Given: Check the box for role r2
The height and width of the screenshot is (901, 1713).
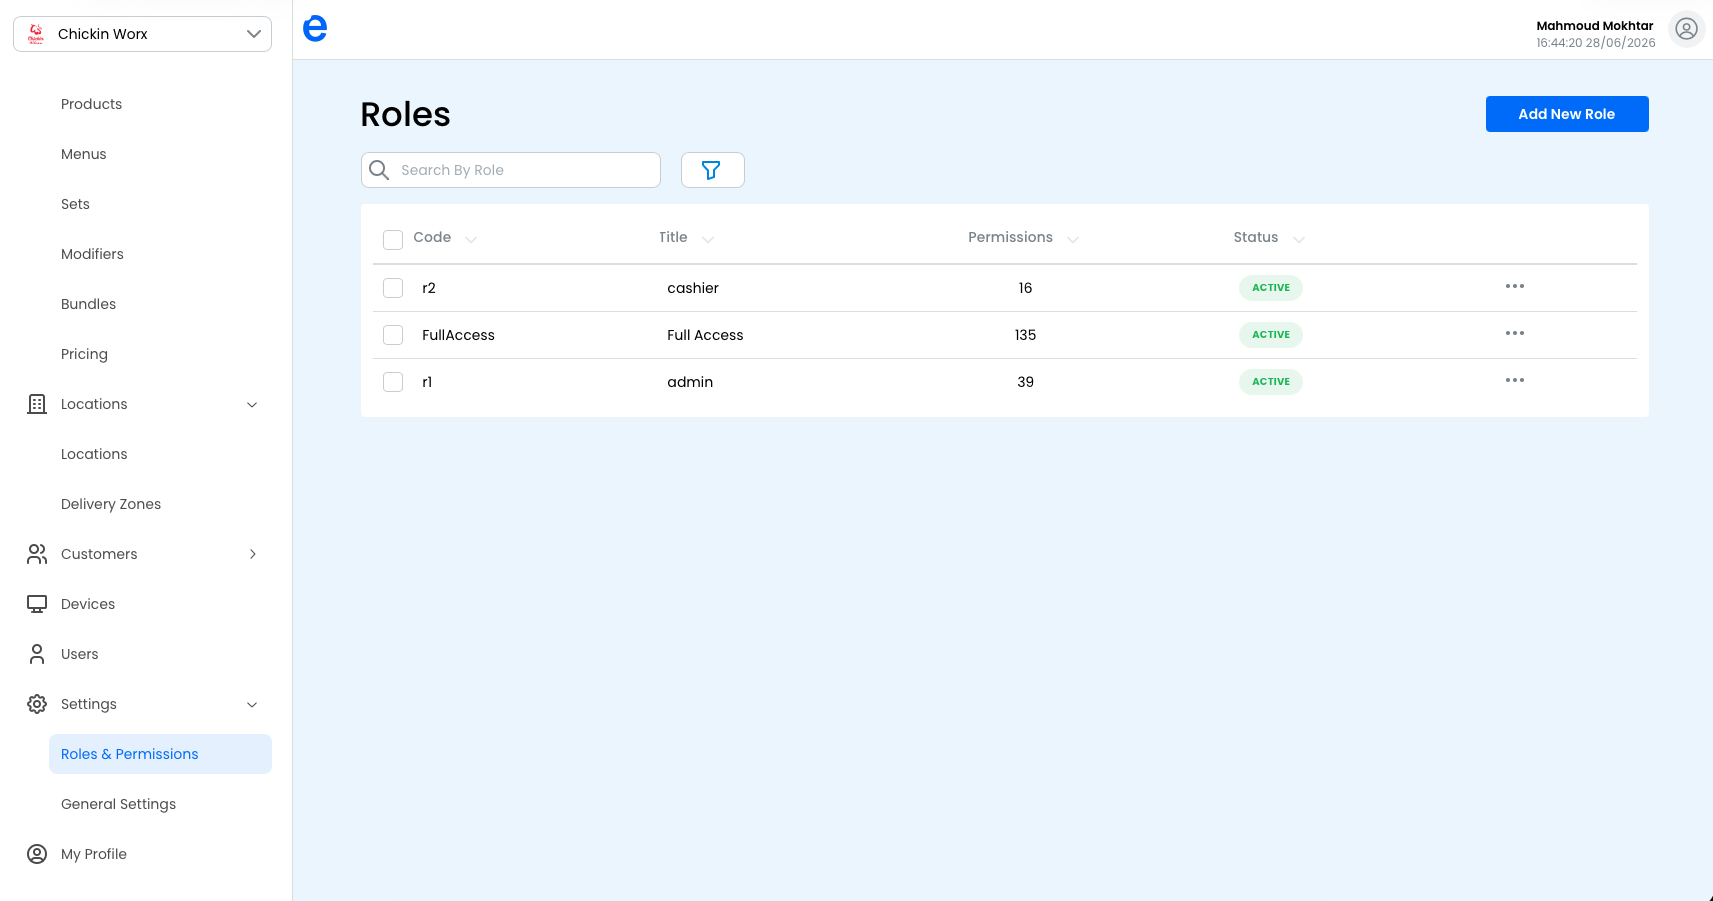Looking at the screenshot, I should (393, 288).
